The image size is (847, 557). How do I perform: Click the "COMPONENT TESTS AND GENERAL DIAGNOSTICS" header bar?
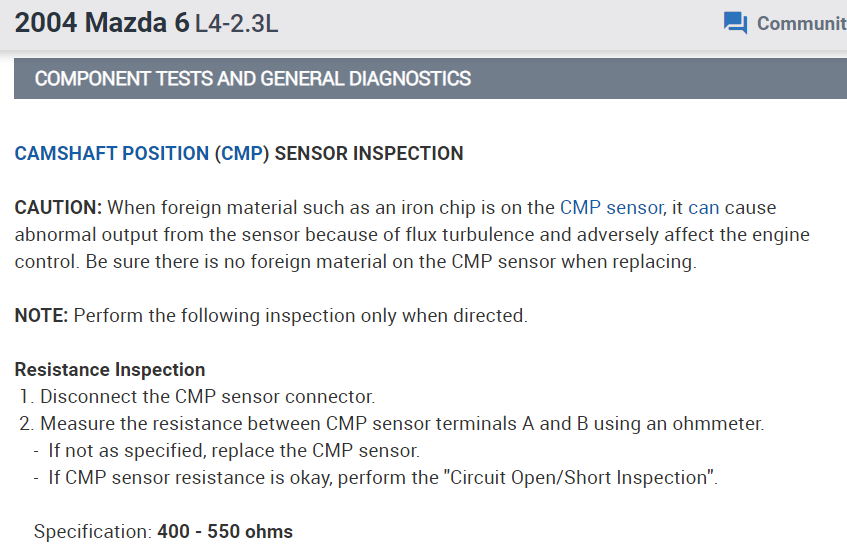[x=253, y=78]
